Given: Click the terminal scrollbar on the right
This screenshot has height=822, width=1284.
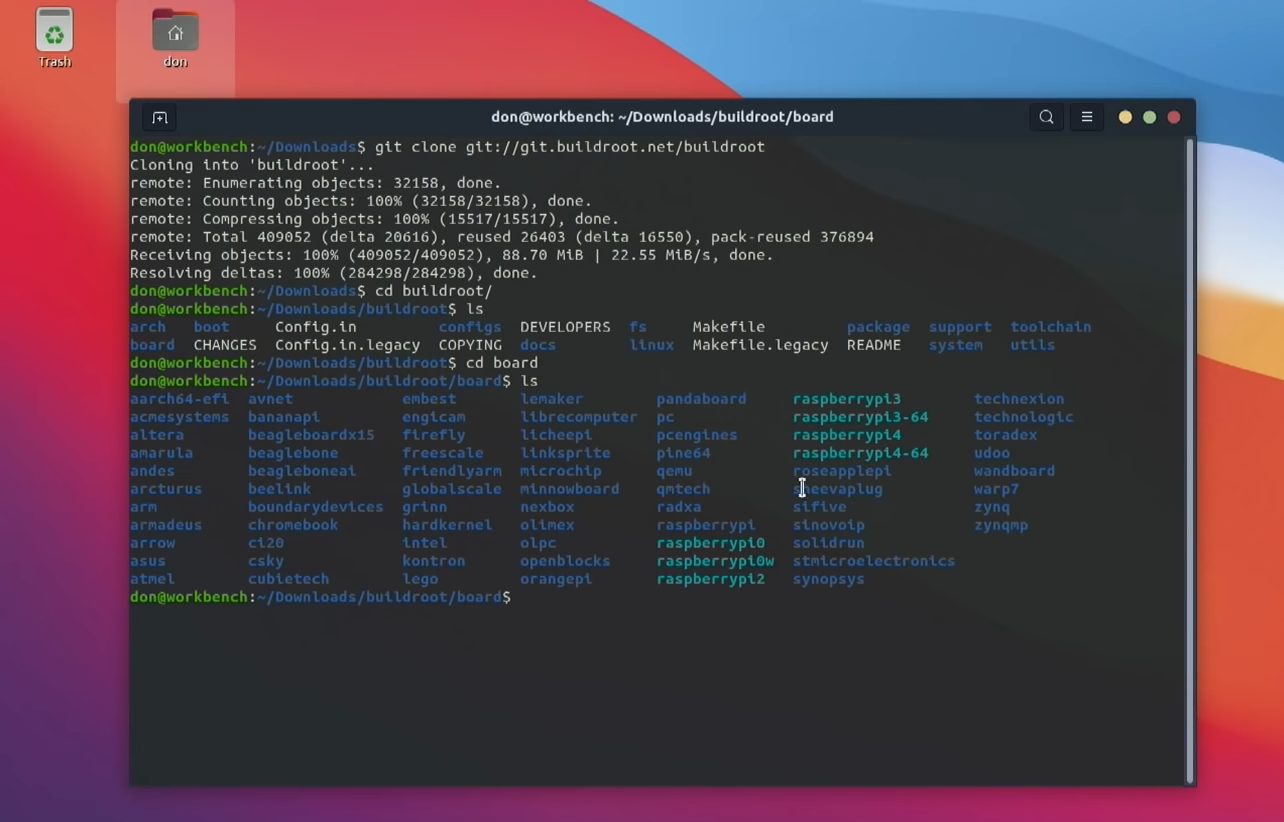Looking at the screenshot, I should point(1190,400).
